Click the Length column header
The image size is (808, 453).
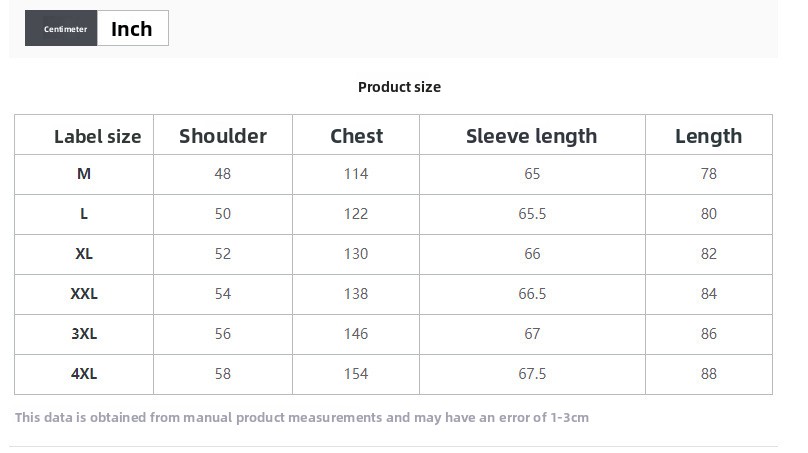709,137
